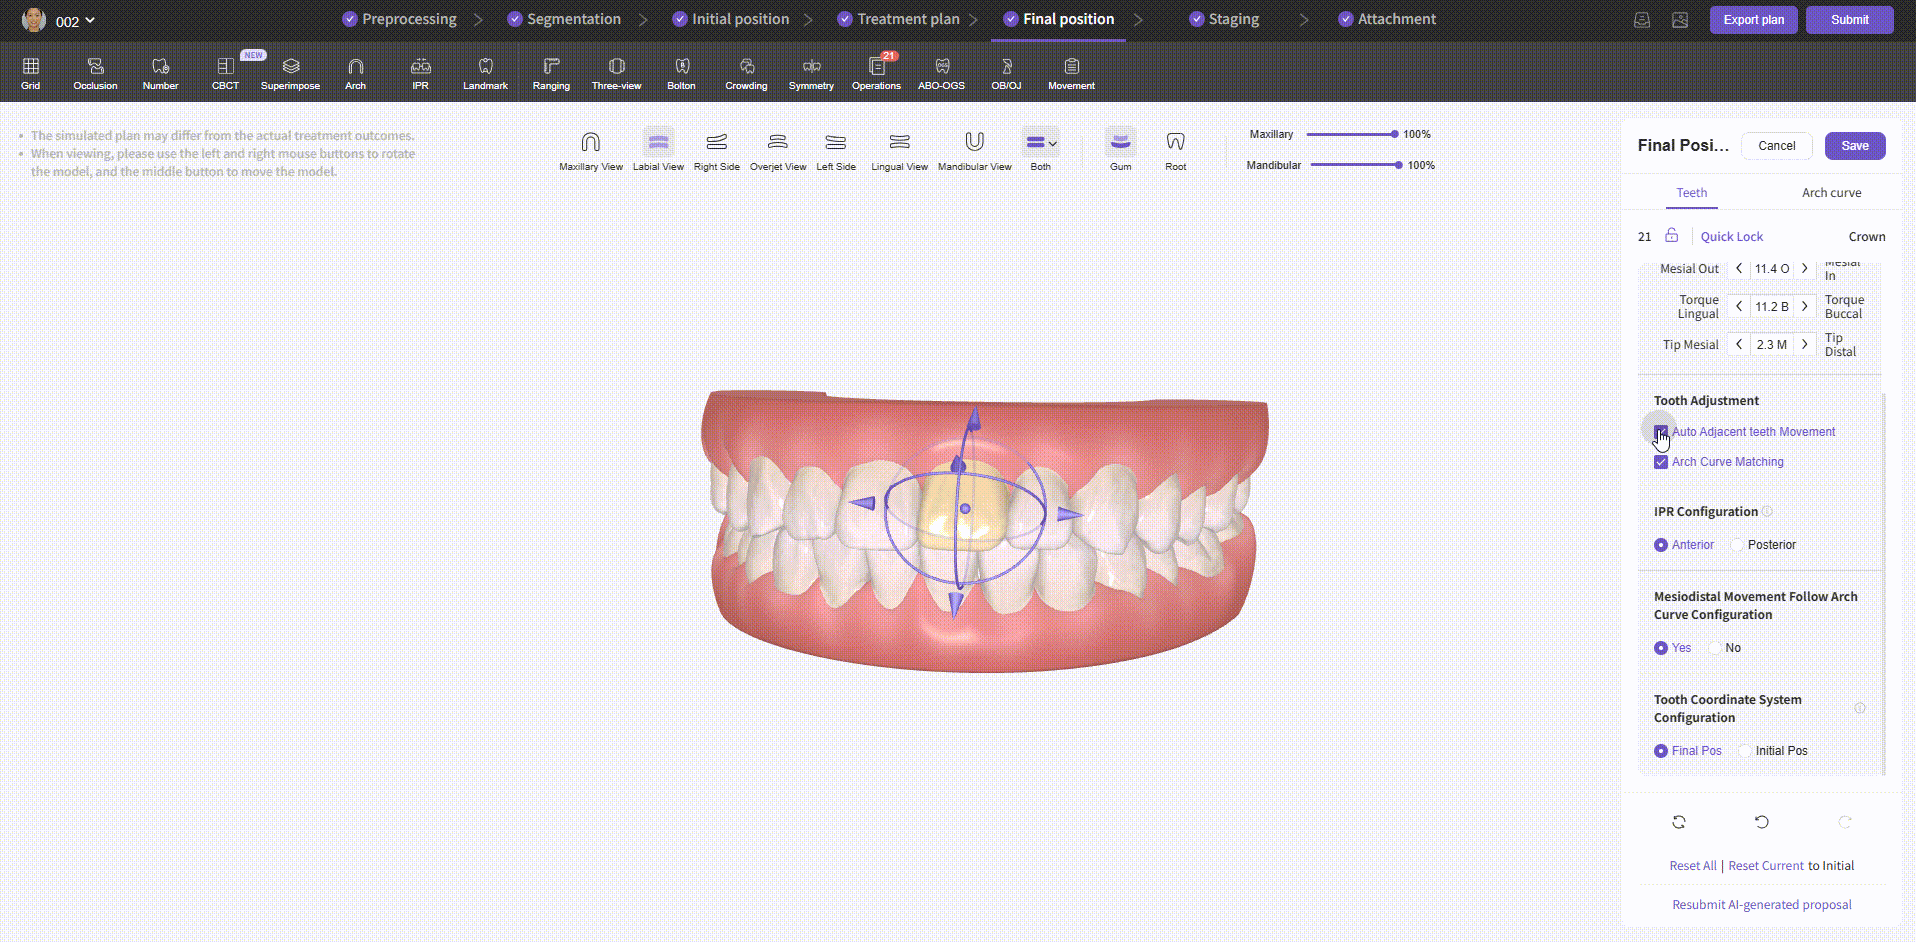Open the Bolton analysis tool

[681, 73]
